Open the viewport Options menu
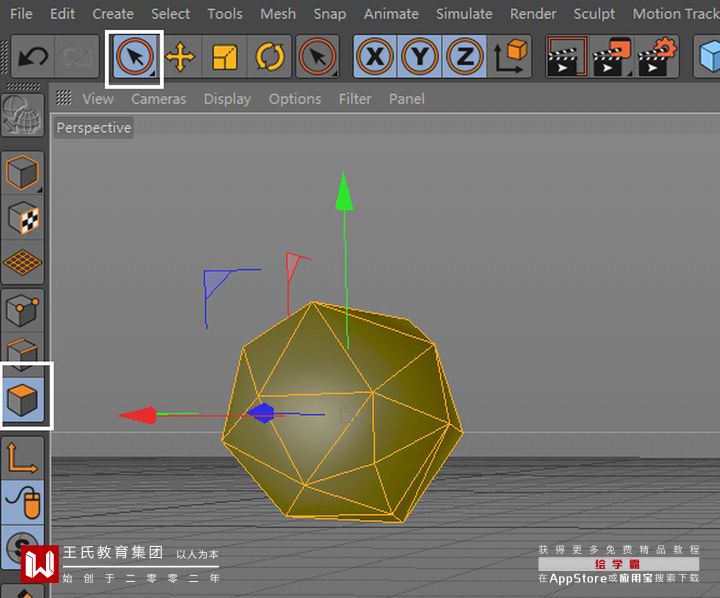 tap(295, 99)
